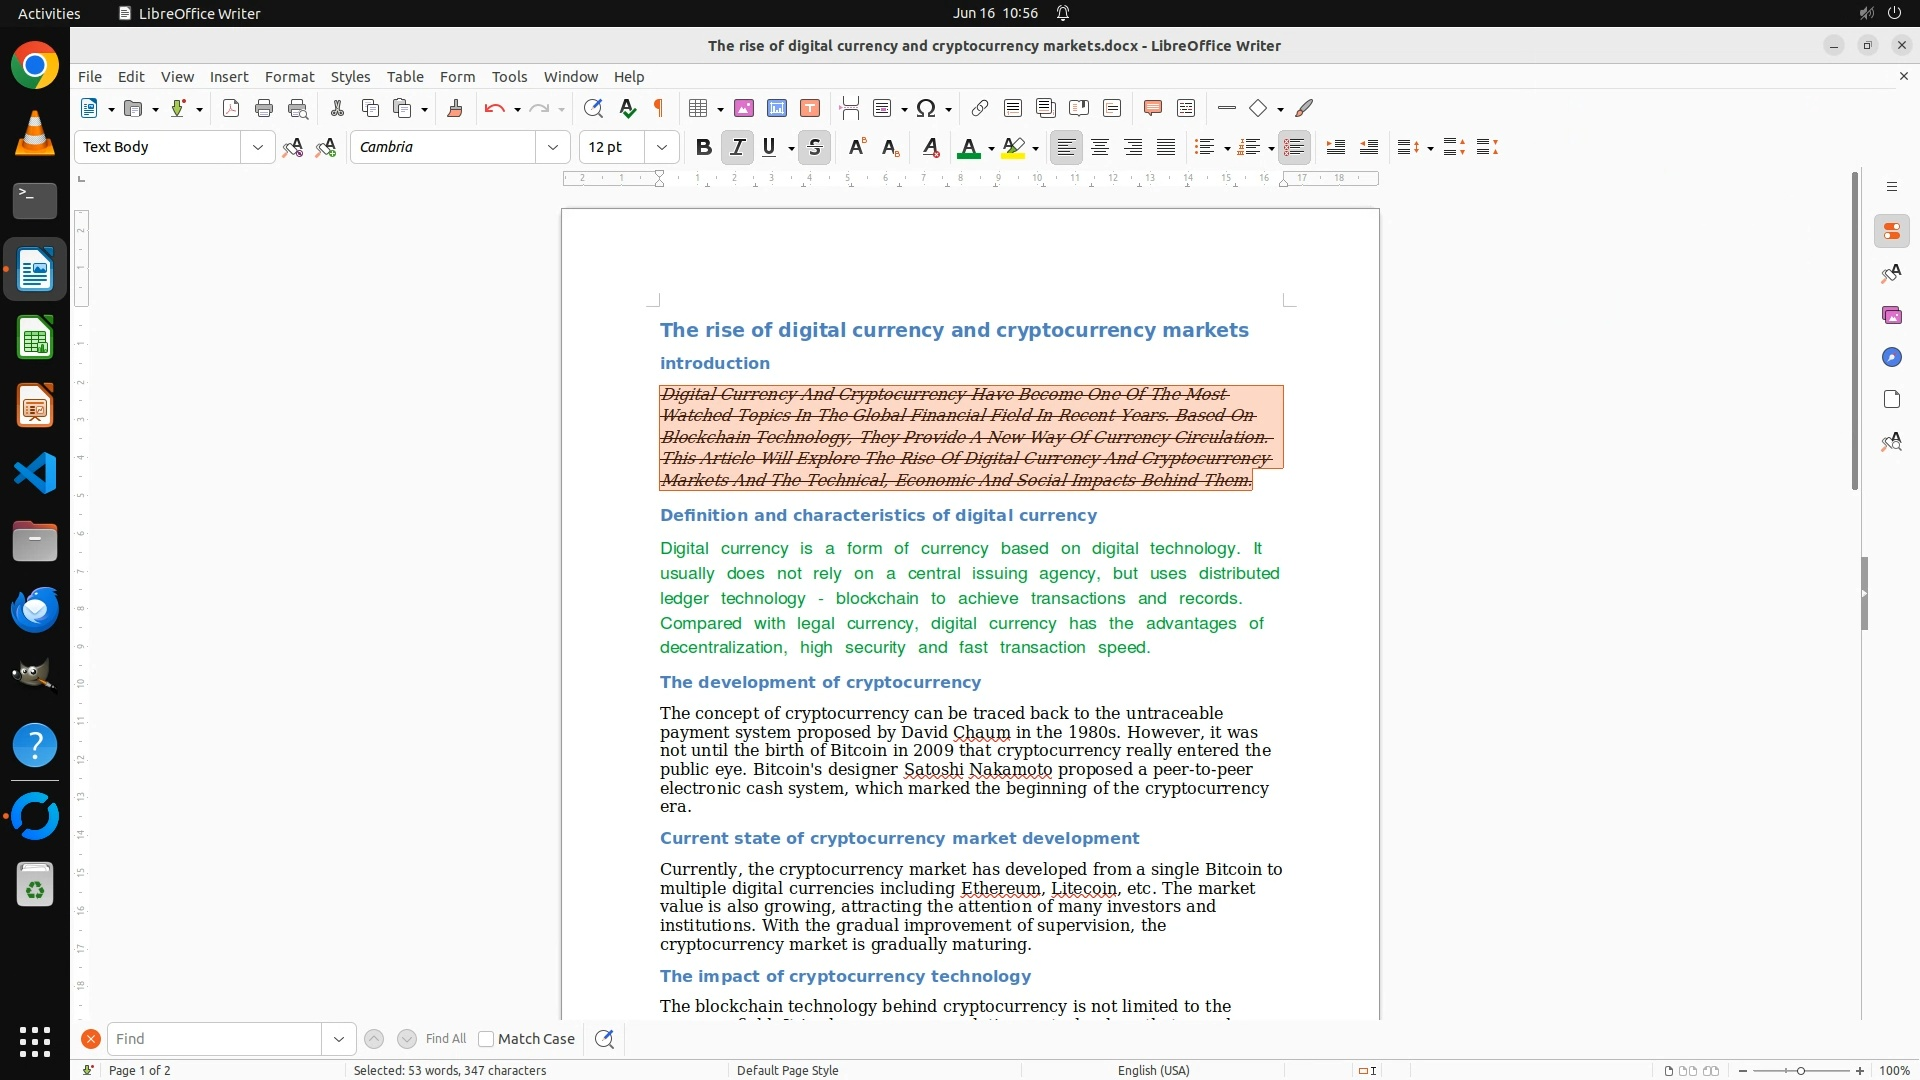Enable the Match Case checkbox
The image size is (1920, 1080).
pyautogui.click(x=486, y=1039)
